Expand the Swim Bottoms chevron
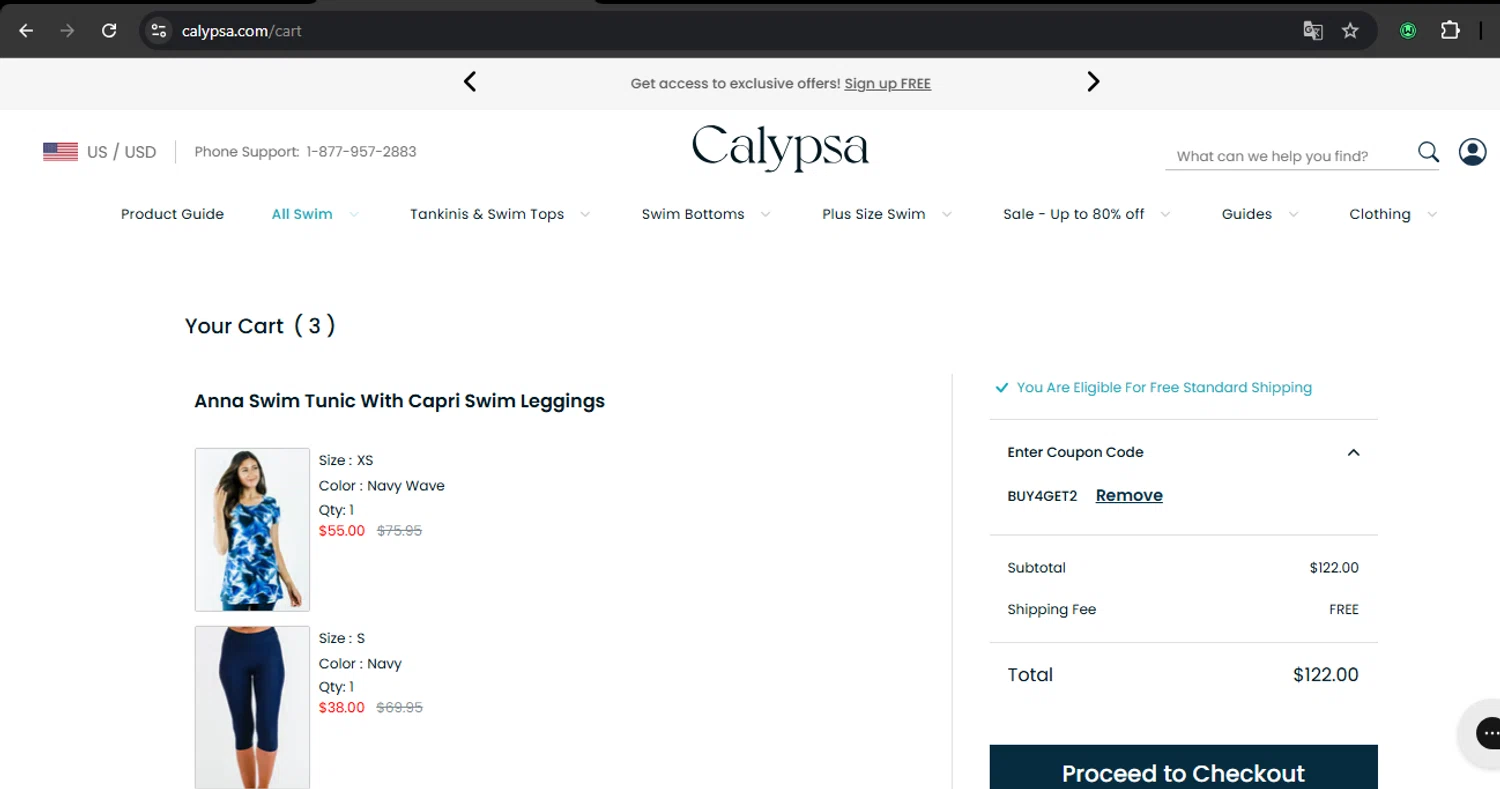Screen dimensions: 1500x789 [765, 214]
